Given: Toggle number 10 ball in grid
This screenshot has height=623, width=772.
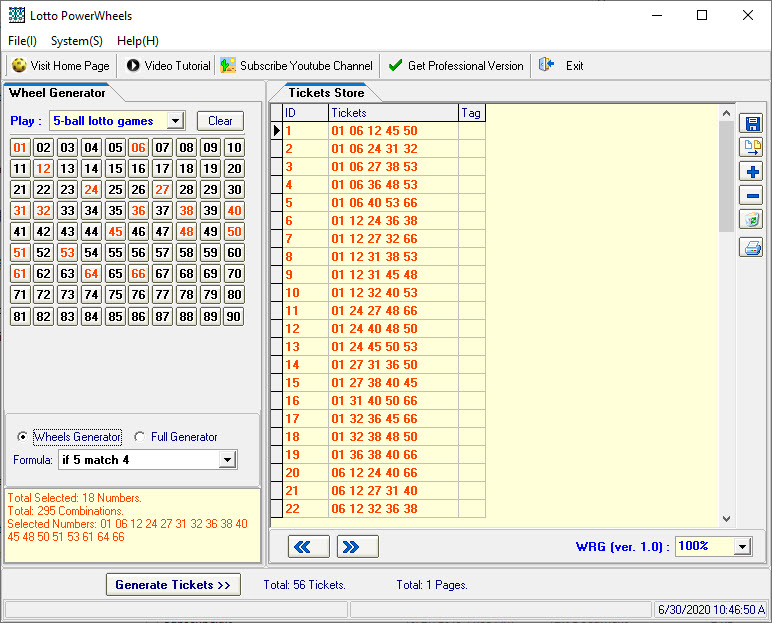Looking at the screenshot, I should coord(234,148).
